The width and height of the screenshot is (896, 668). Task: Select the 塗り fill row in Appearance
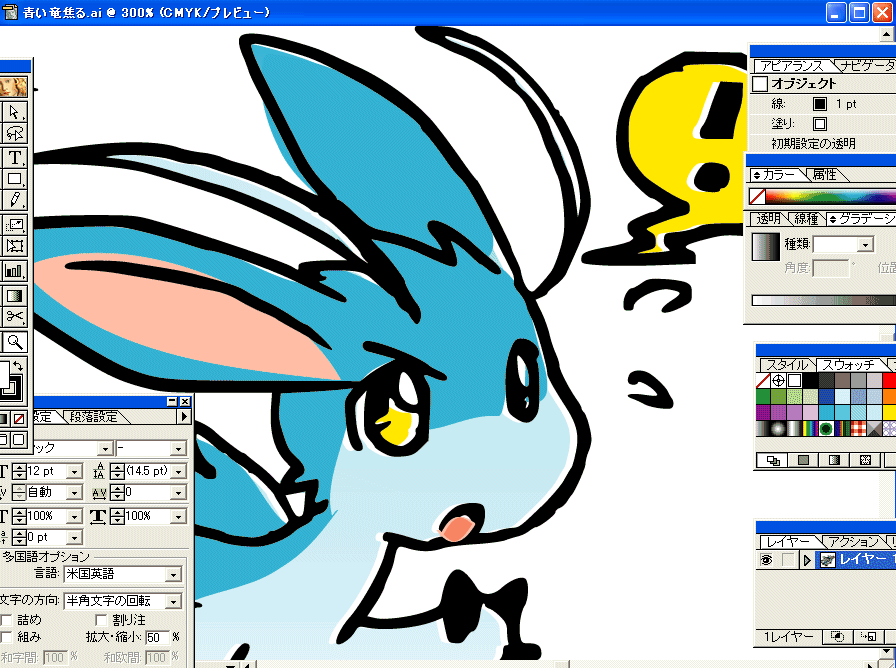pyautogui.click(x=822, y=123)
